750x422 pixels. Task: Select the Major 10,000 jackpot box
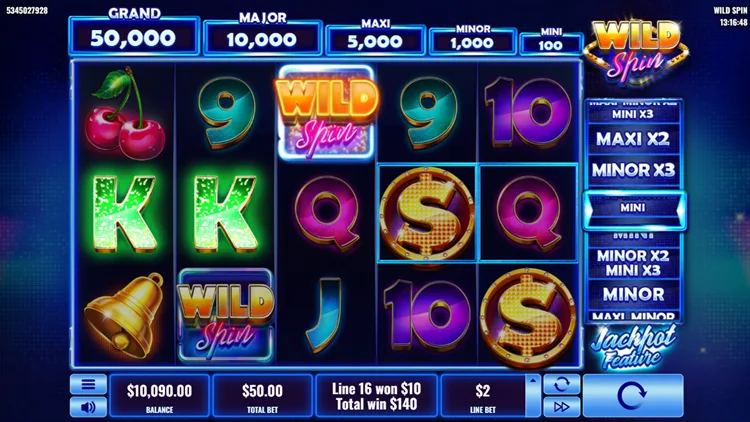pos(262,38)
